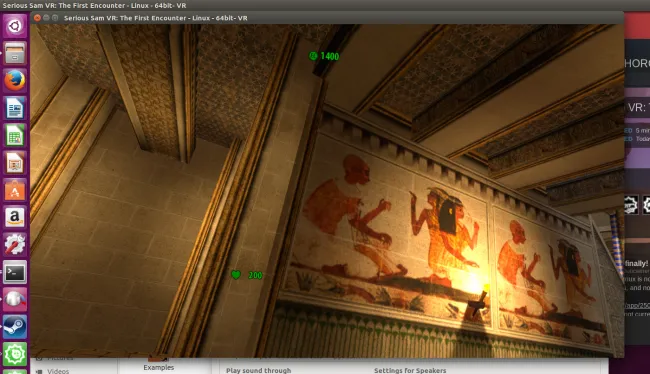The height and width of the screenshot is (374, 650).
Task: Select Videos in the file sidebar
Action: pyautogui.click(x=58, y=371)
